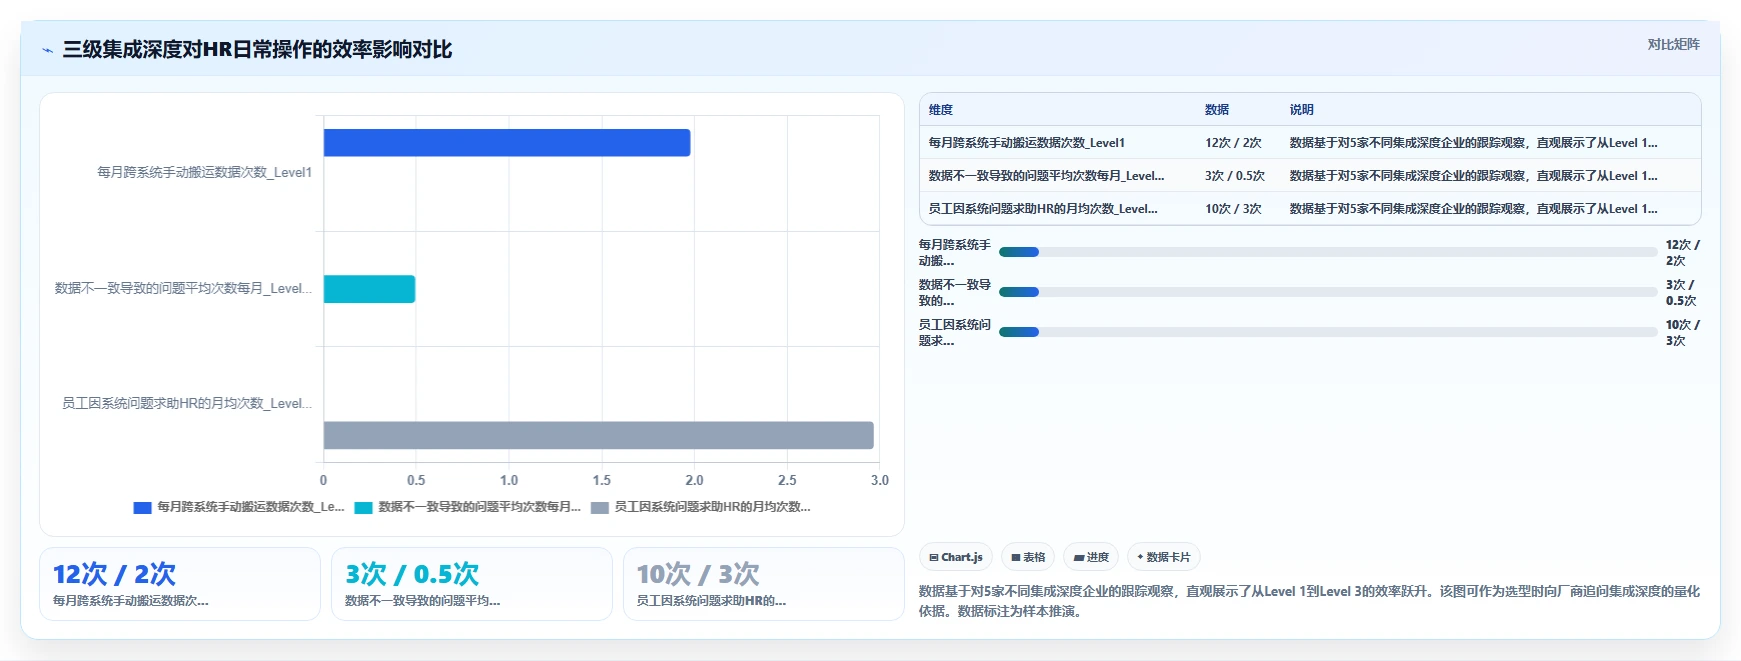1741x661 pixels.
Task: Click the progress bar for 每月跨系统手动搬...
Action: 1328,252
